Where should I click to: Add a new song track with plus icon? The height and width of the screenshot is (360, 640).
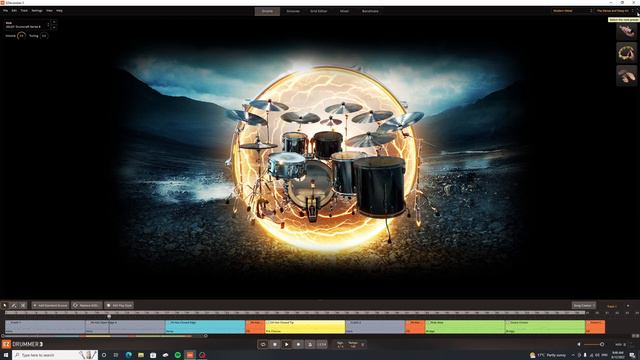628,305
